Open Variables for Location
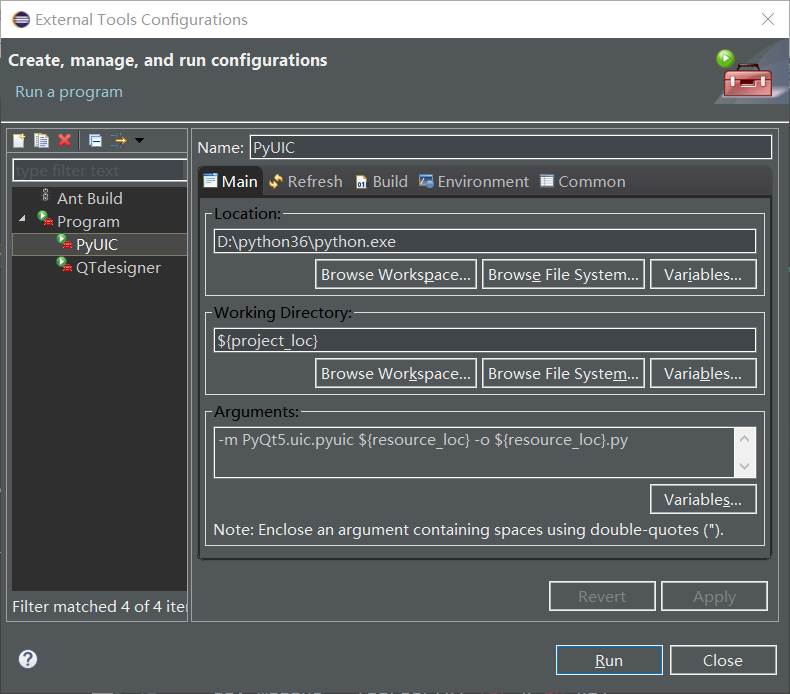The height and width of the screenshot is (694, 790). click(x=703, y=275)
